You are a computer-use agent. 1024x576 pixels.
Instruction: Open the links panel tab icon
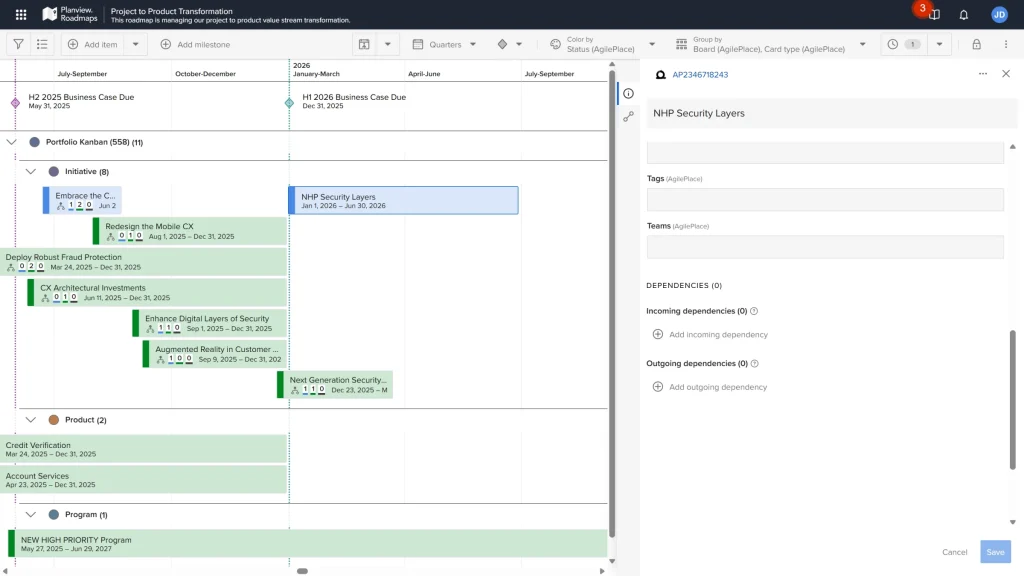tap(628, 117)
